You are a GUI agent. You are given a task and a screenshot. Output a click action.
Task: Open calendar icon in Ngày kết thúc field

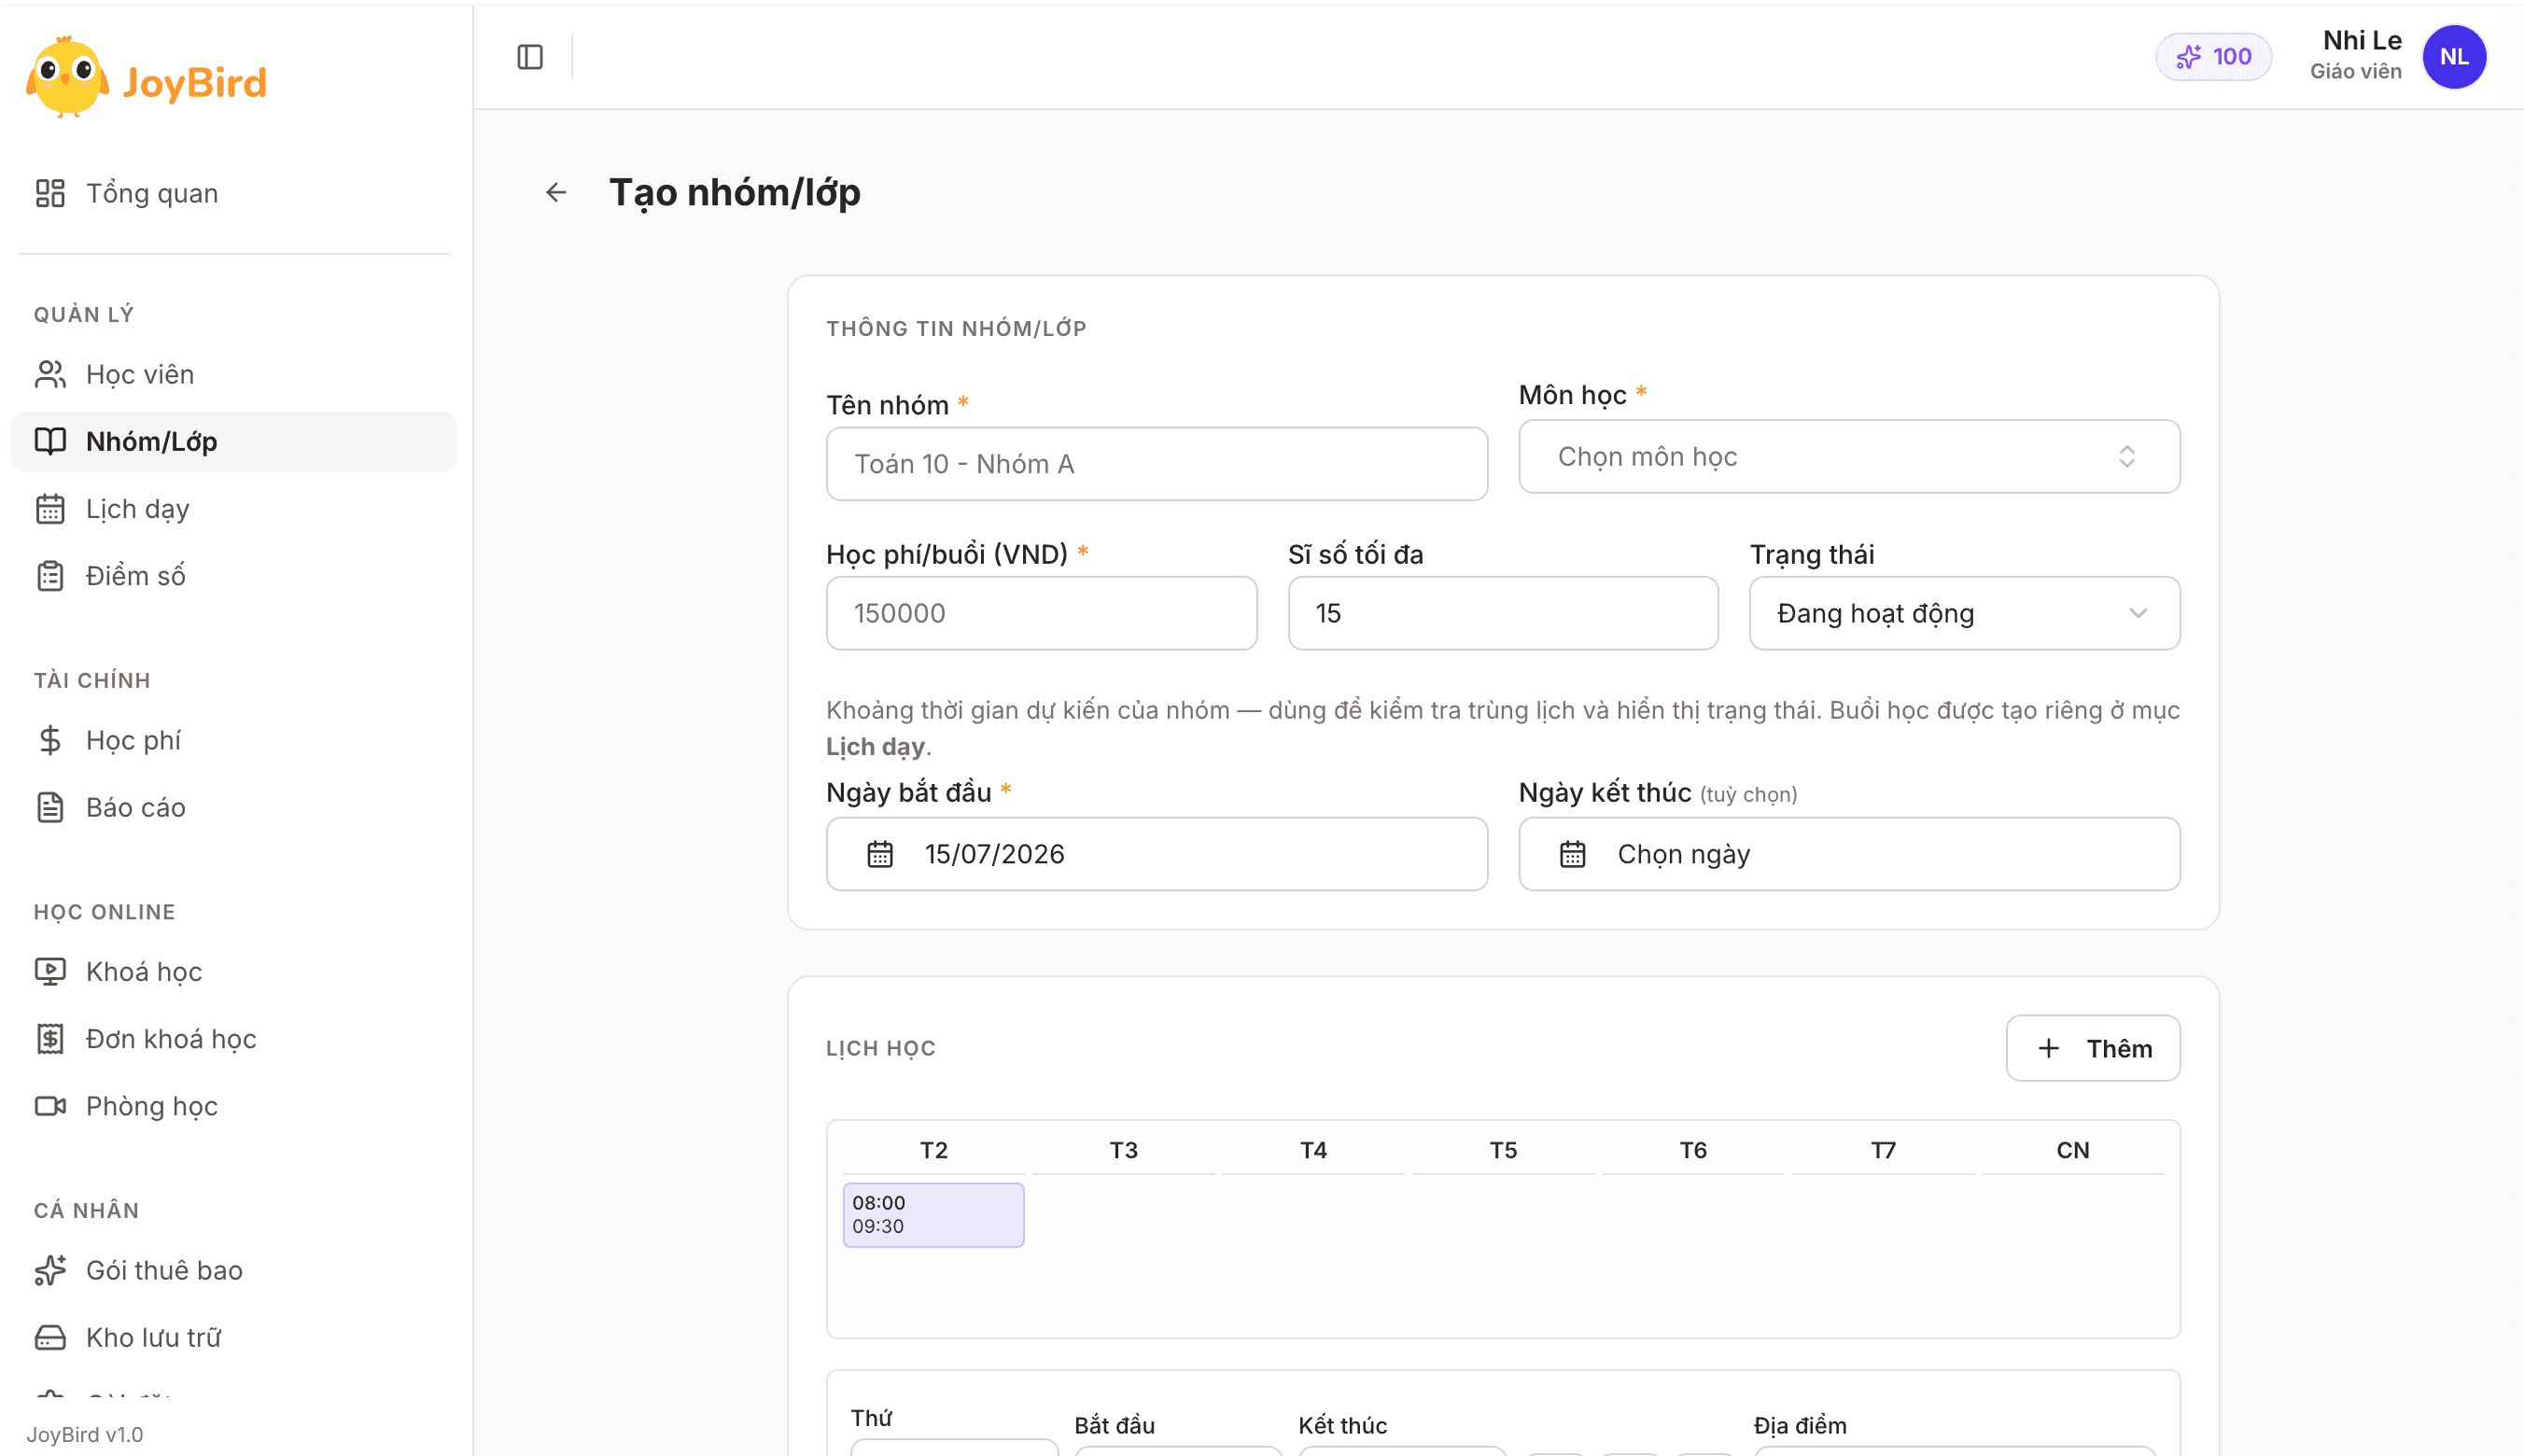[x=1573, y=854]
